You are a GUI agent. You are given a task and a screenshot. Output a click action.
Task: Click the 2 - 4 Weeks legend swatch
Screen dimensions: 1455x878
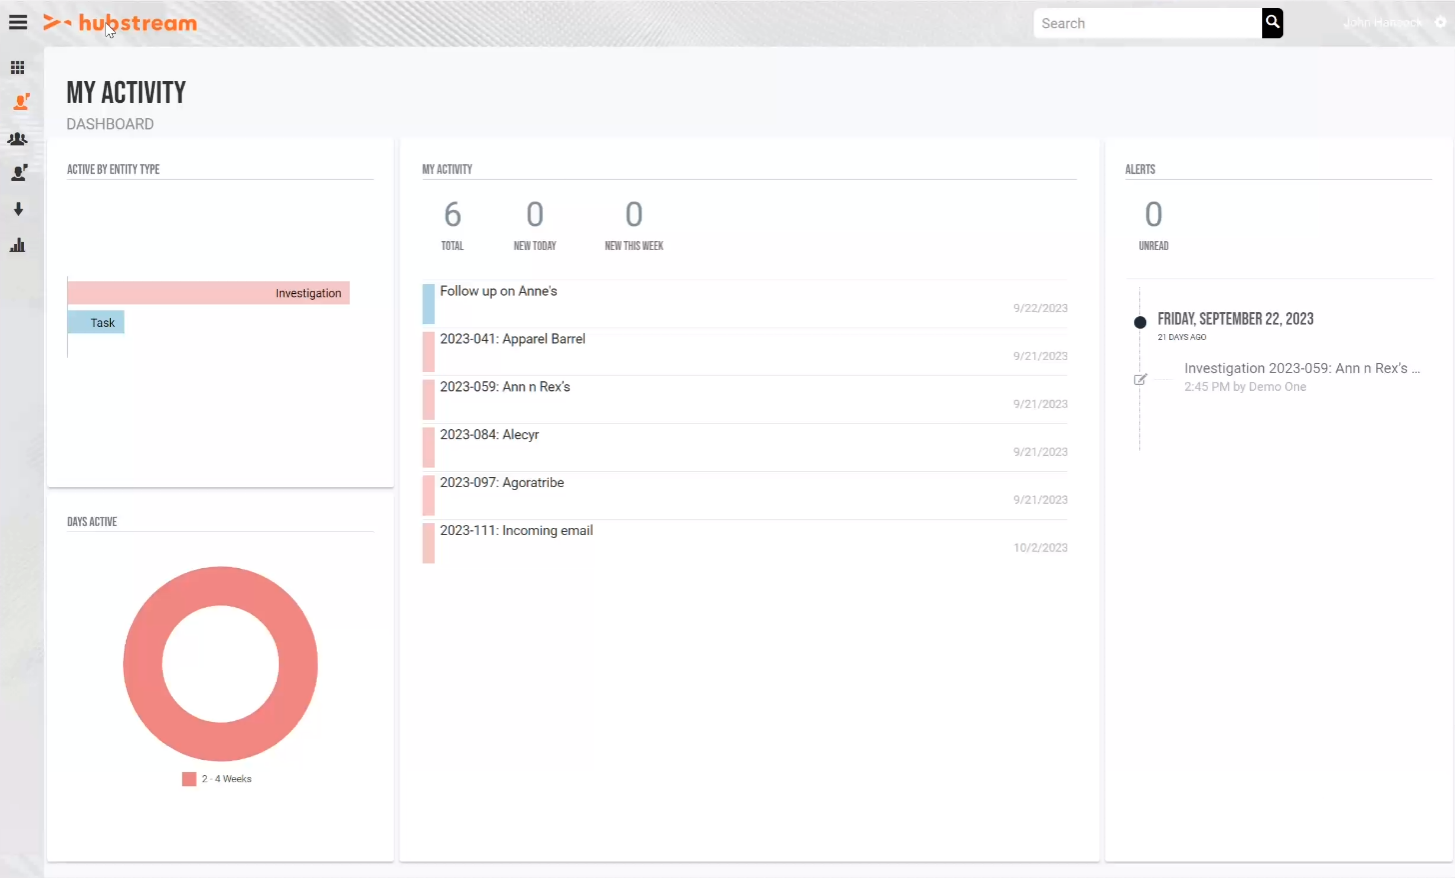point(189,778)
